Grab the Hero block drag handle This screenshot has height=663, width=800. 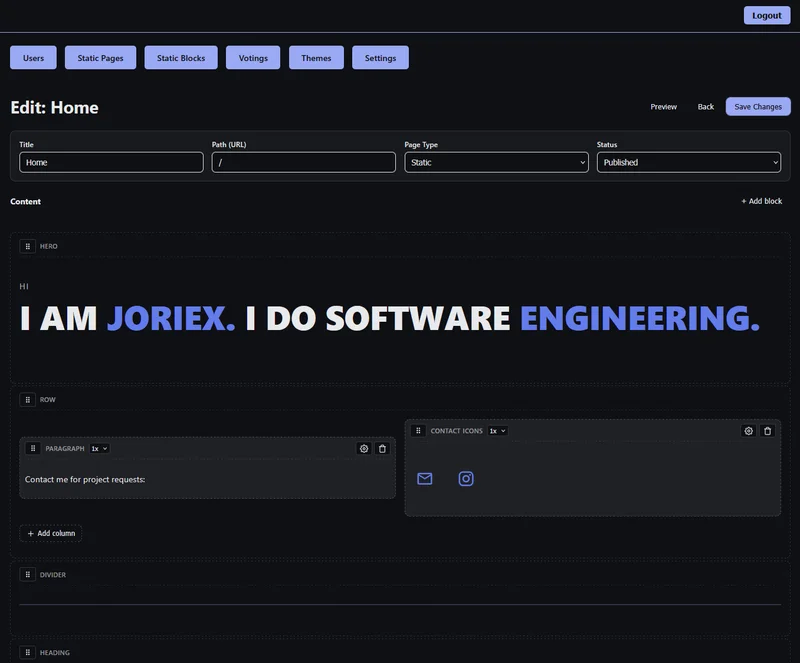pyautogui.click(x=28, y=246)
